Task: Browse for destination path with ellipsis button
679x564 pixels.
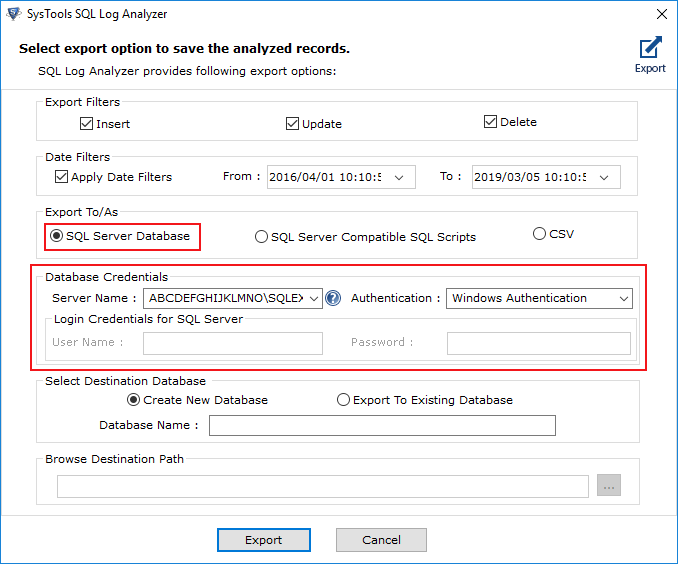Action: click(609, 485)
